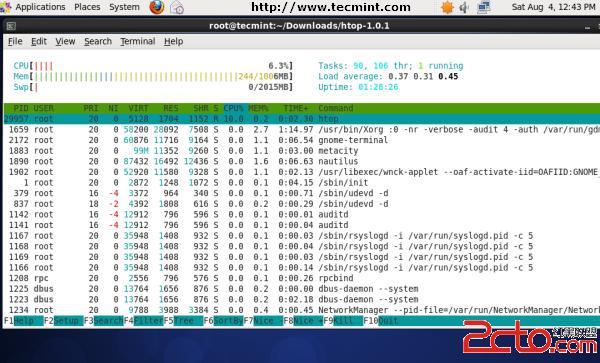Sort by the USER column header
Viewport: 600px width, 363px height.
43,108
